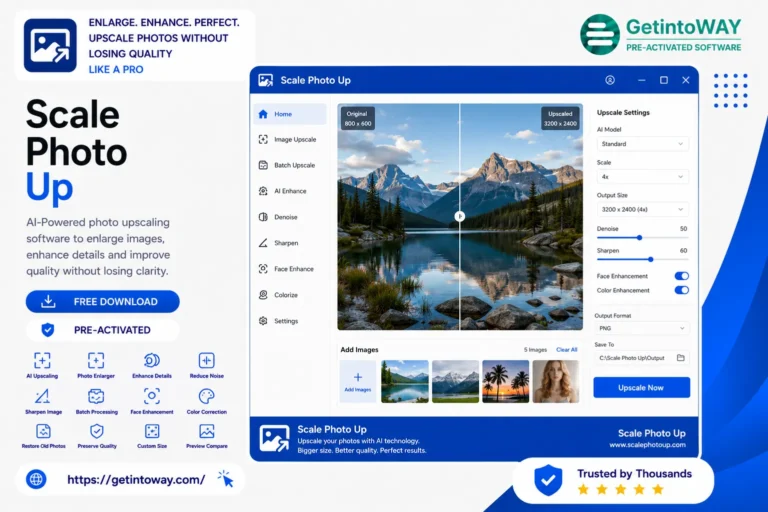Click the Batch Processing feature icon

pyautogui.click(x=96, y=396)
